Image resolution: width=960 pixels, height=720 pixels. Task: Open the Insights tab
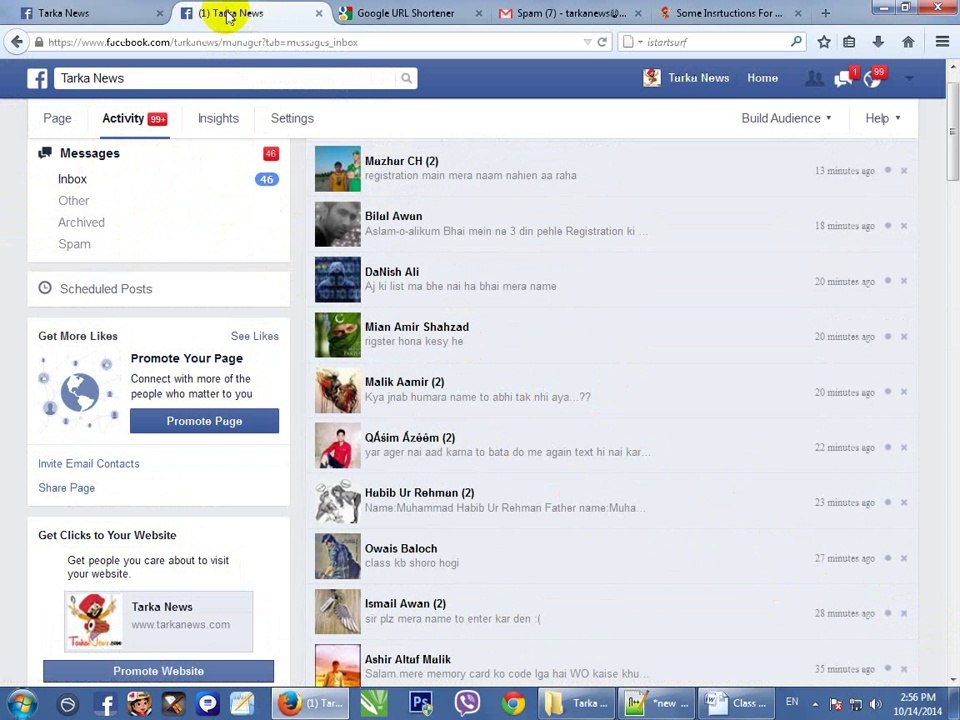(218, 118)
